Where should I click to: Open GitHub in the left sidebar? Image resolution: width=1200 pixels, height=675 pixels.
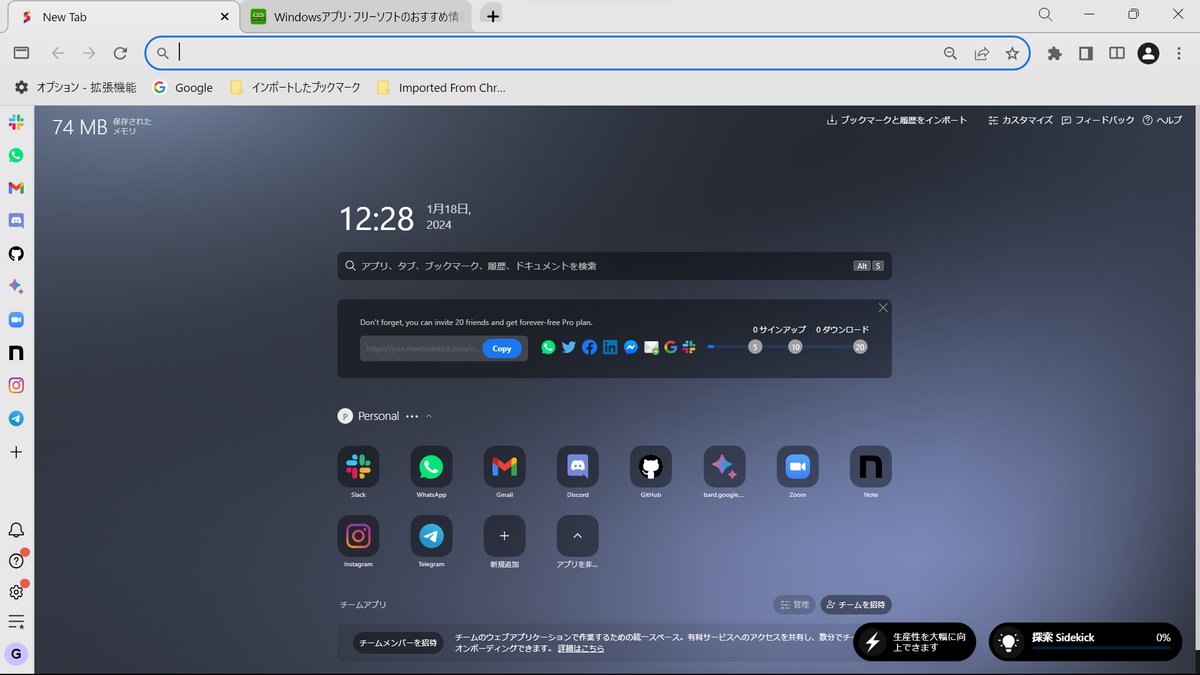16,254
